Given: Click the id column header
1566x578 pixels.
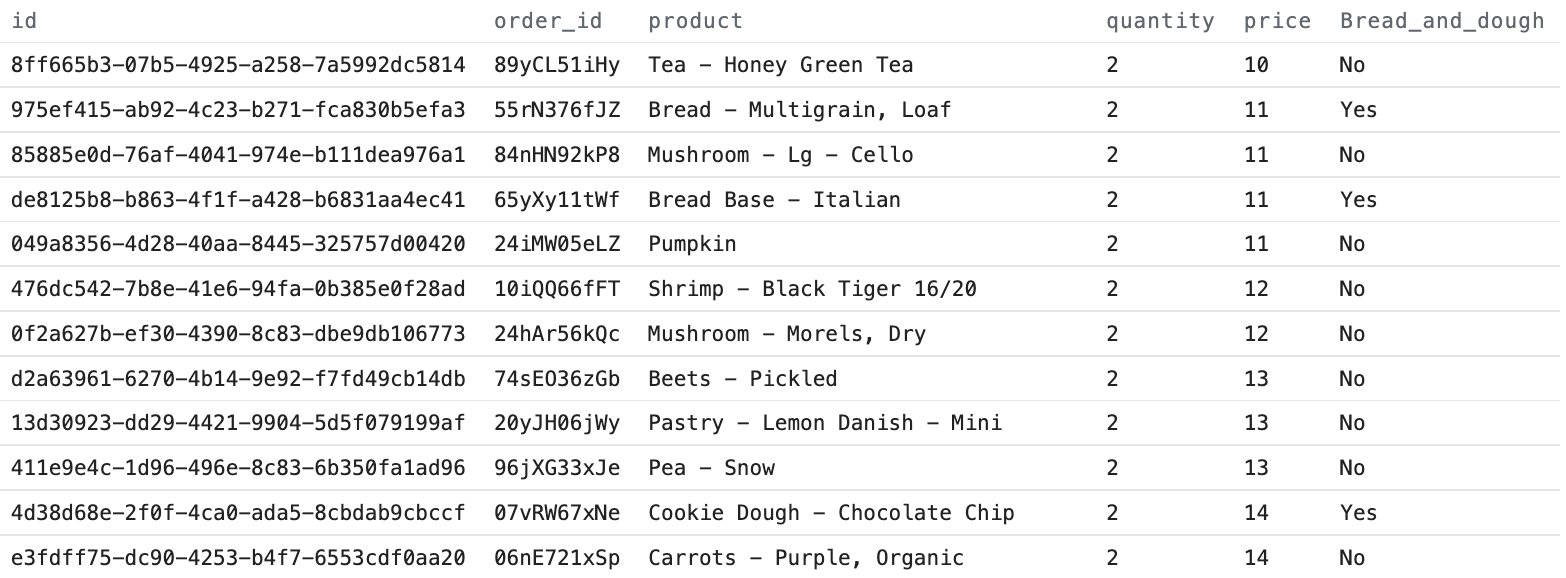Looking at the screenshot, I should [24, 21].
